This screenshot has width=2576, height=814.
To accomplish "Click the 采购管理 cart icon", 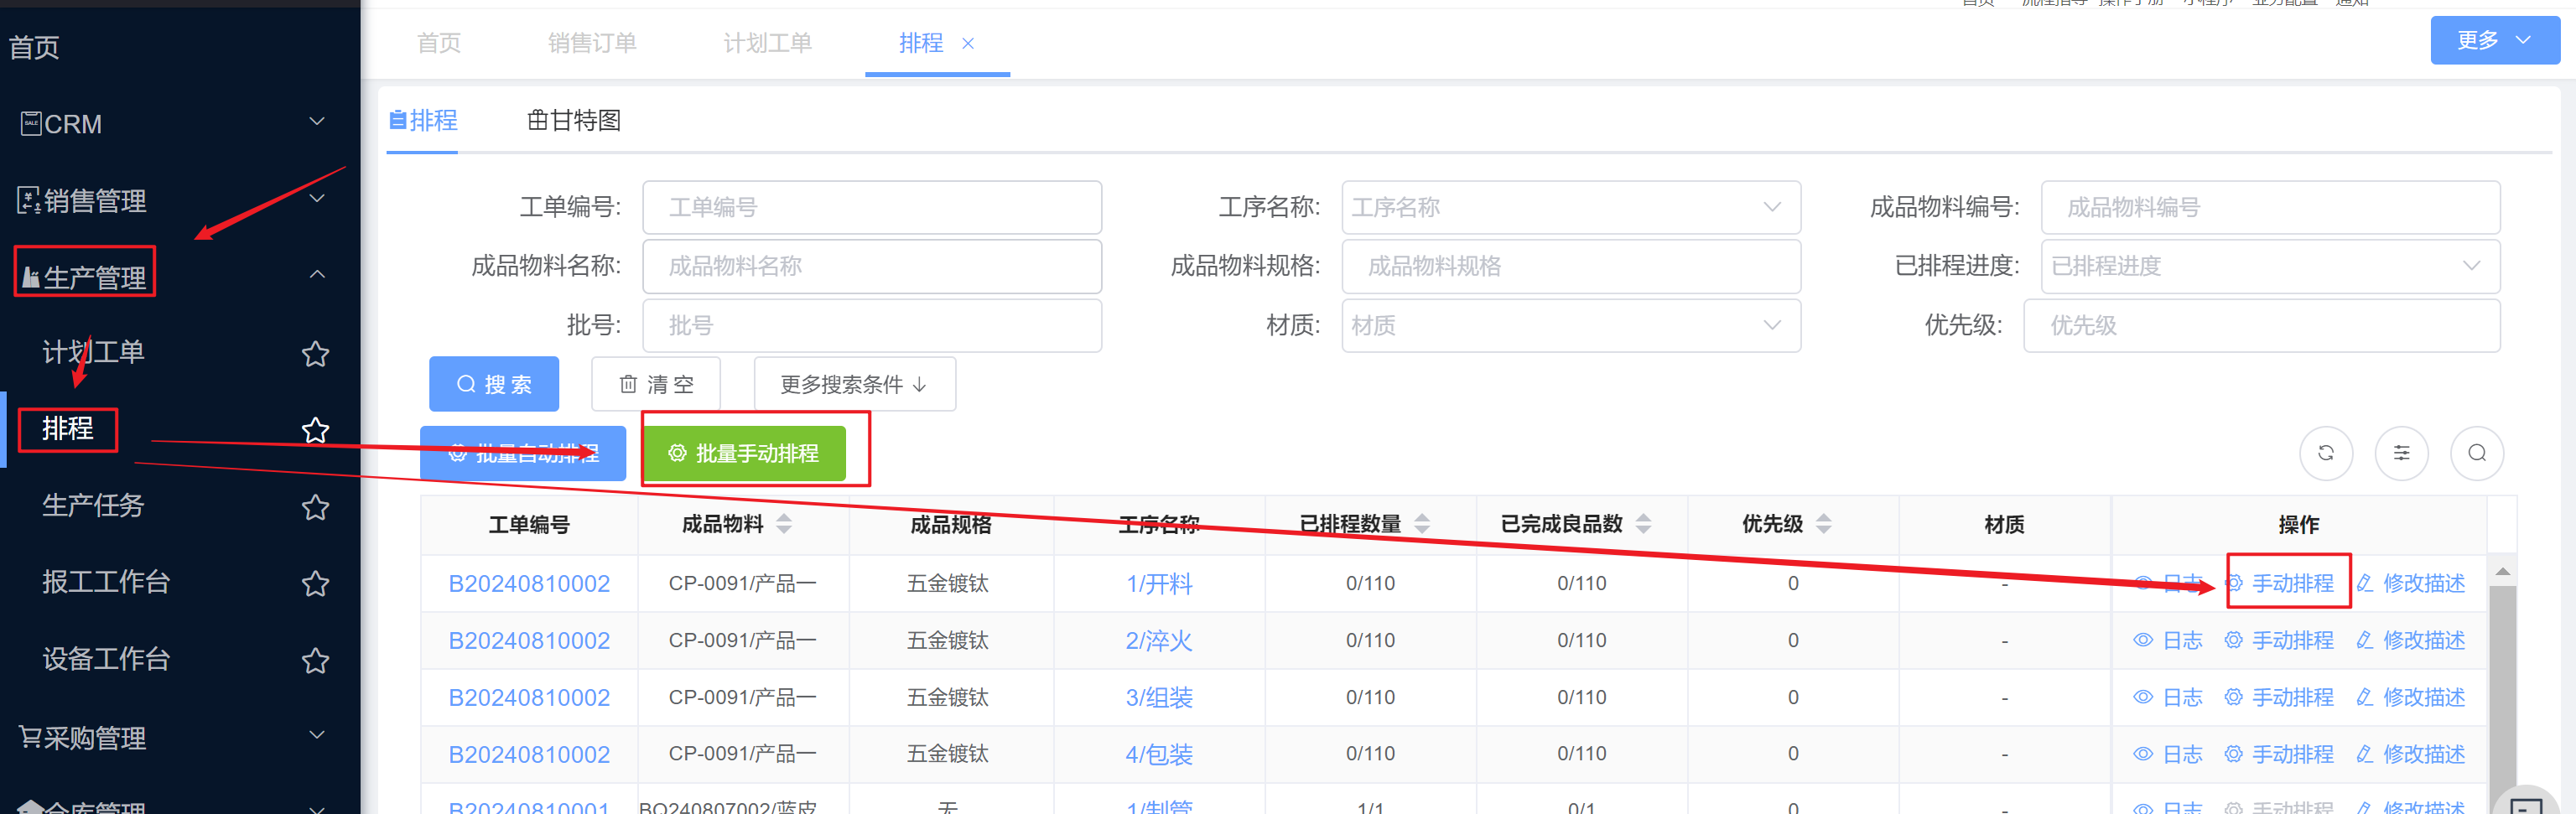I will [x=30, y=737].
